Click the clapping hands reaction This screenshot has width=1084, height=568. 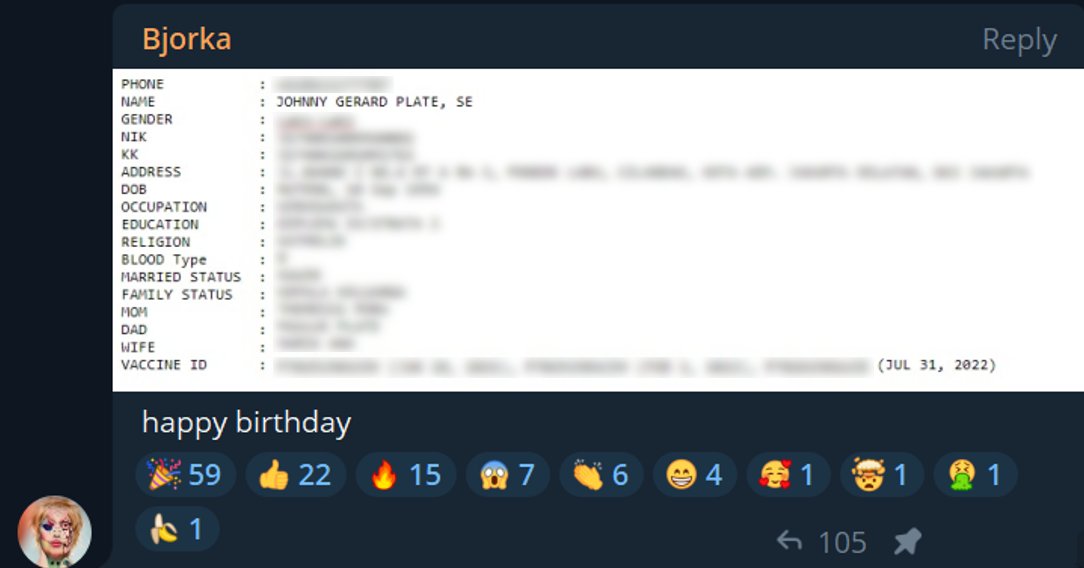(x=601, y=475)
